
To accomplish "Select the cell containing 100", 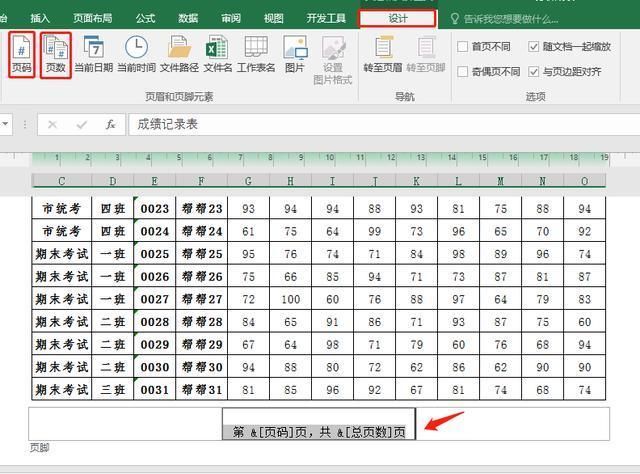I will pyautogui.click(x=290, y=299).
